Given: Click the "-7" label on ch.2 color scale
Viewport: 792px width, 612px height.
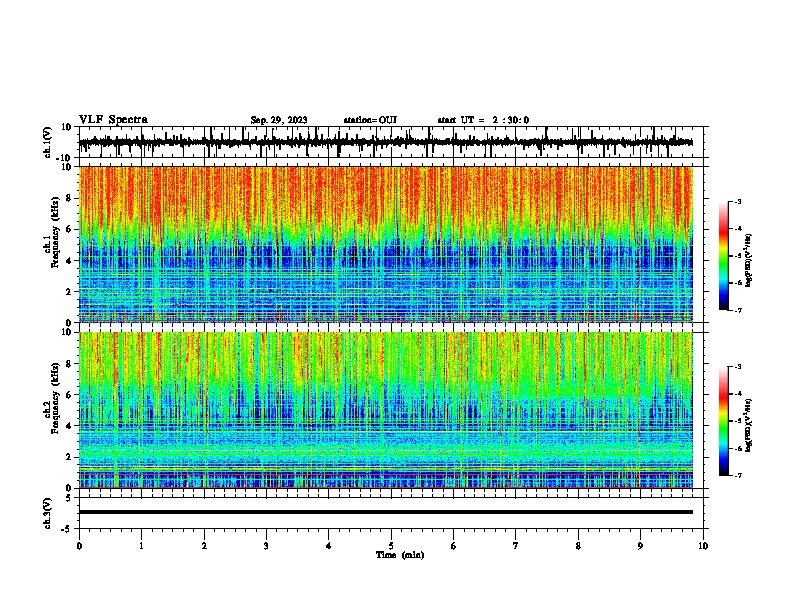Looking at the screenshot, I should pyautogui.click(x=737, y=475).
